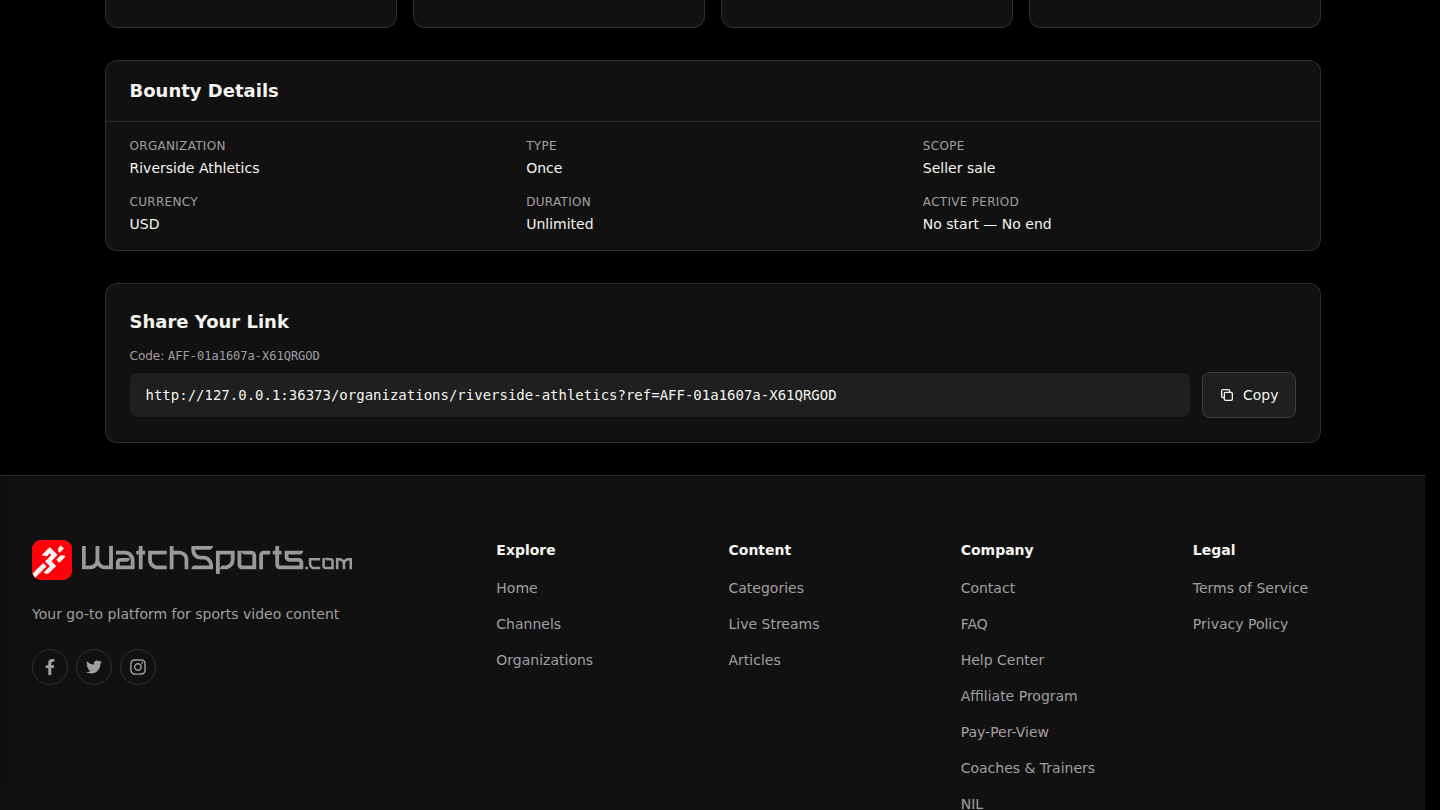The width and height of the screenshot is (1440, 810).
Task: Open the Affiliate Program link
Action: point(1019,696)
